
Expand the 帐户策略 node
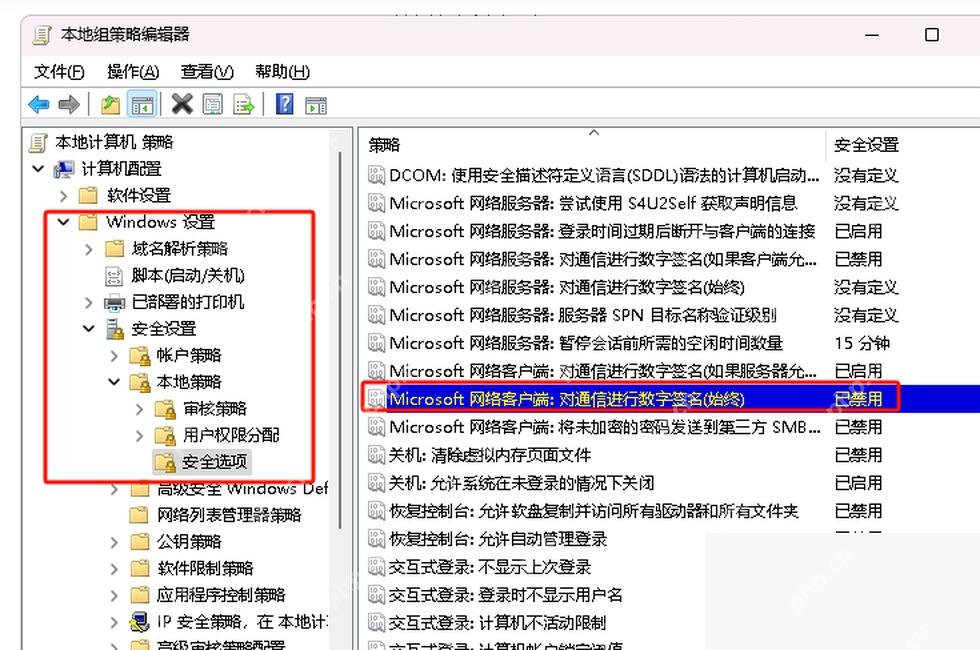[x=114, y=356]
